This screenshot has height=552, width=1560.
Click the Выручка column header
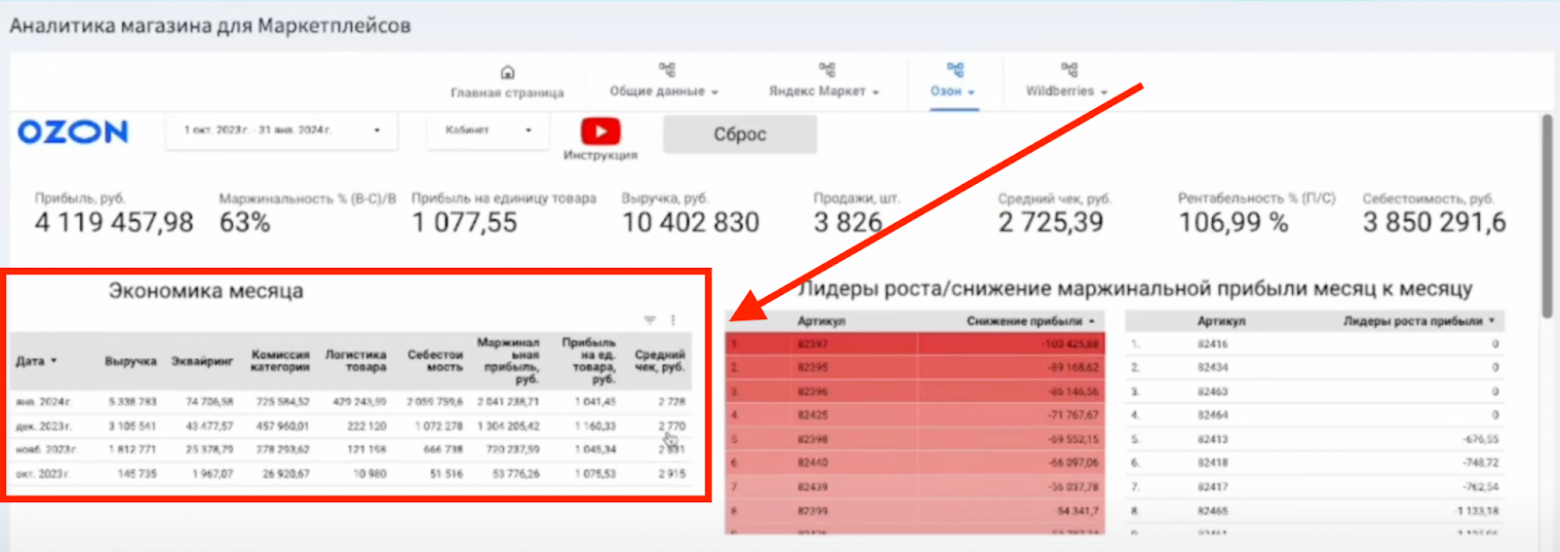(130, 360)
